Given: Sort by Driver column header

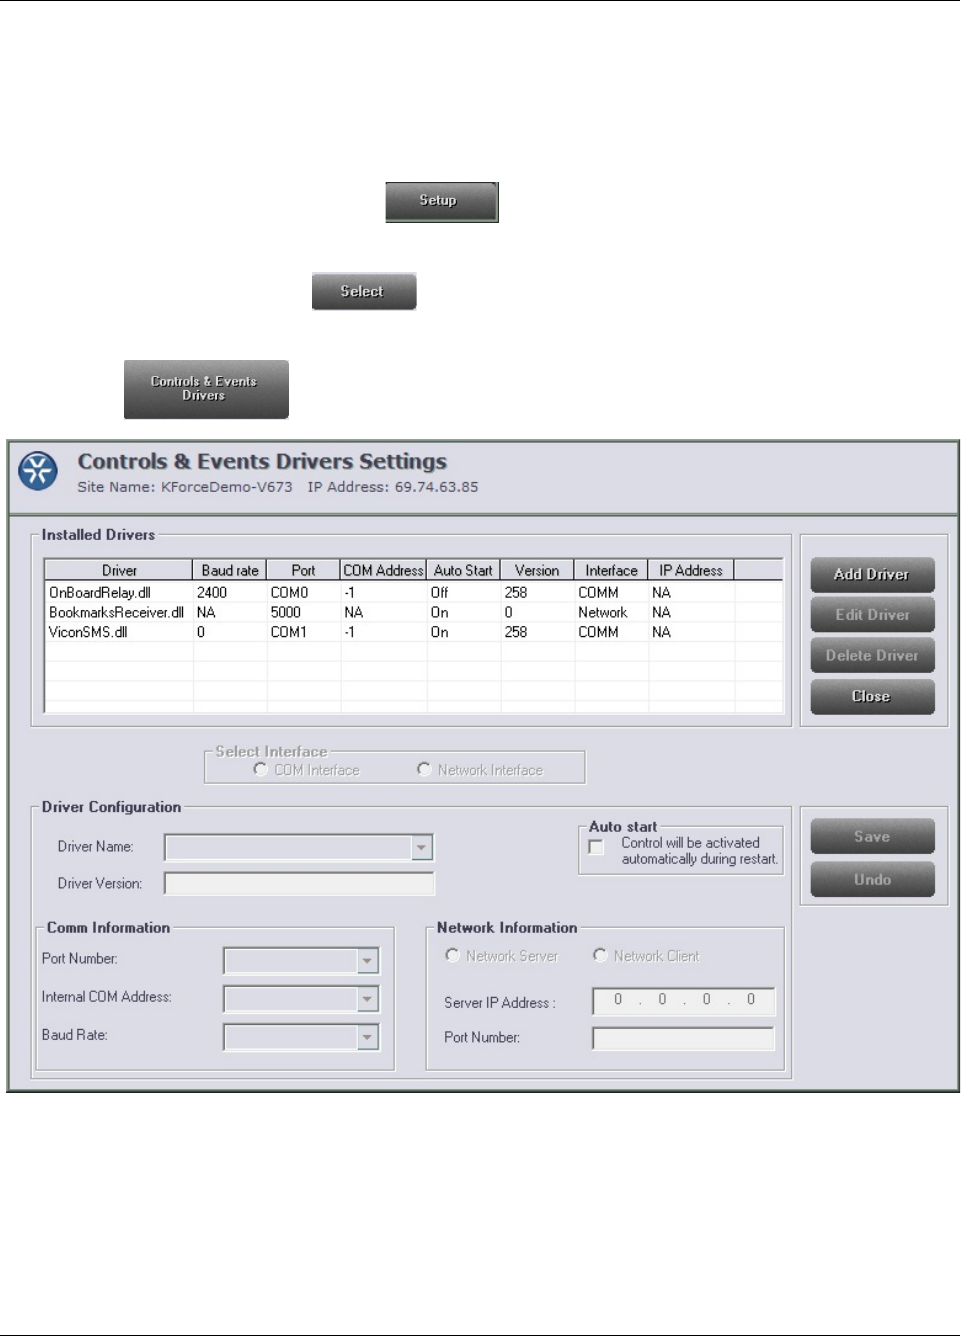Looking at the screenshot, I should 119,570.
